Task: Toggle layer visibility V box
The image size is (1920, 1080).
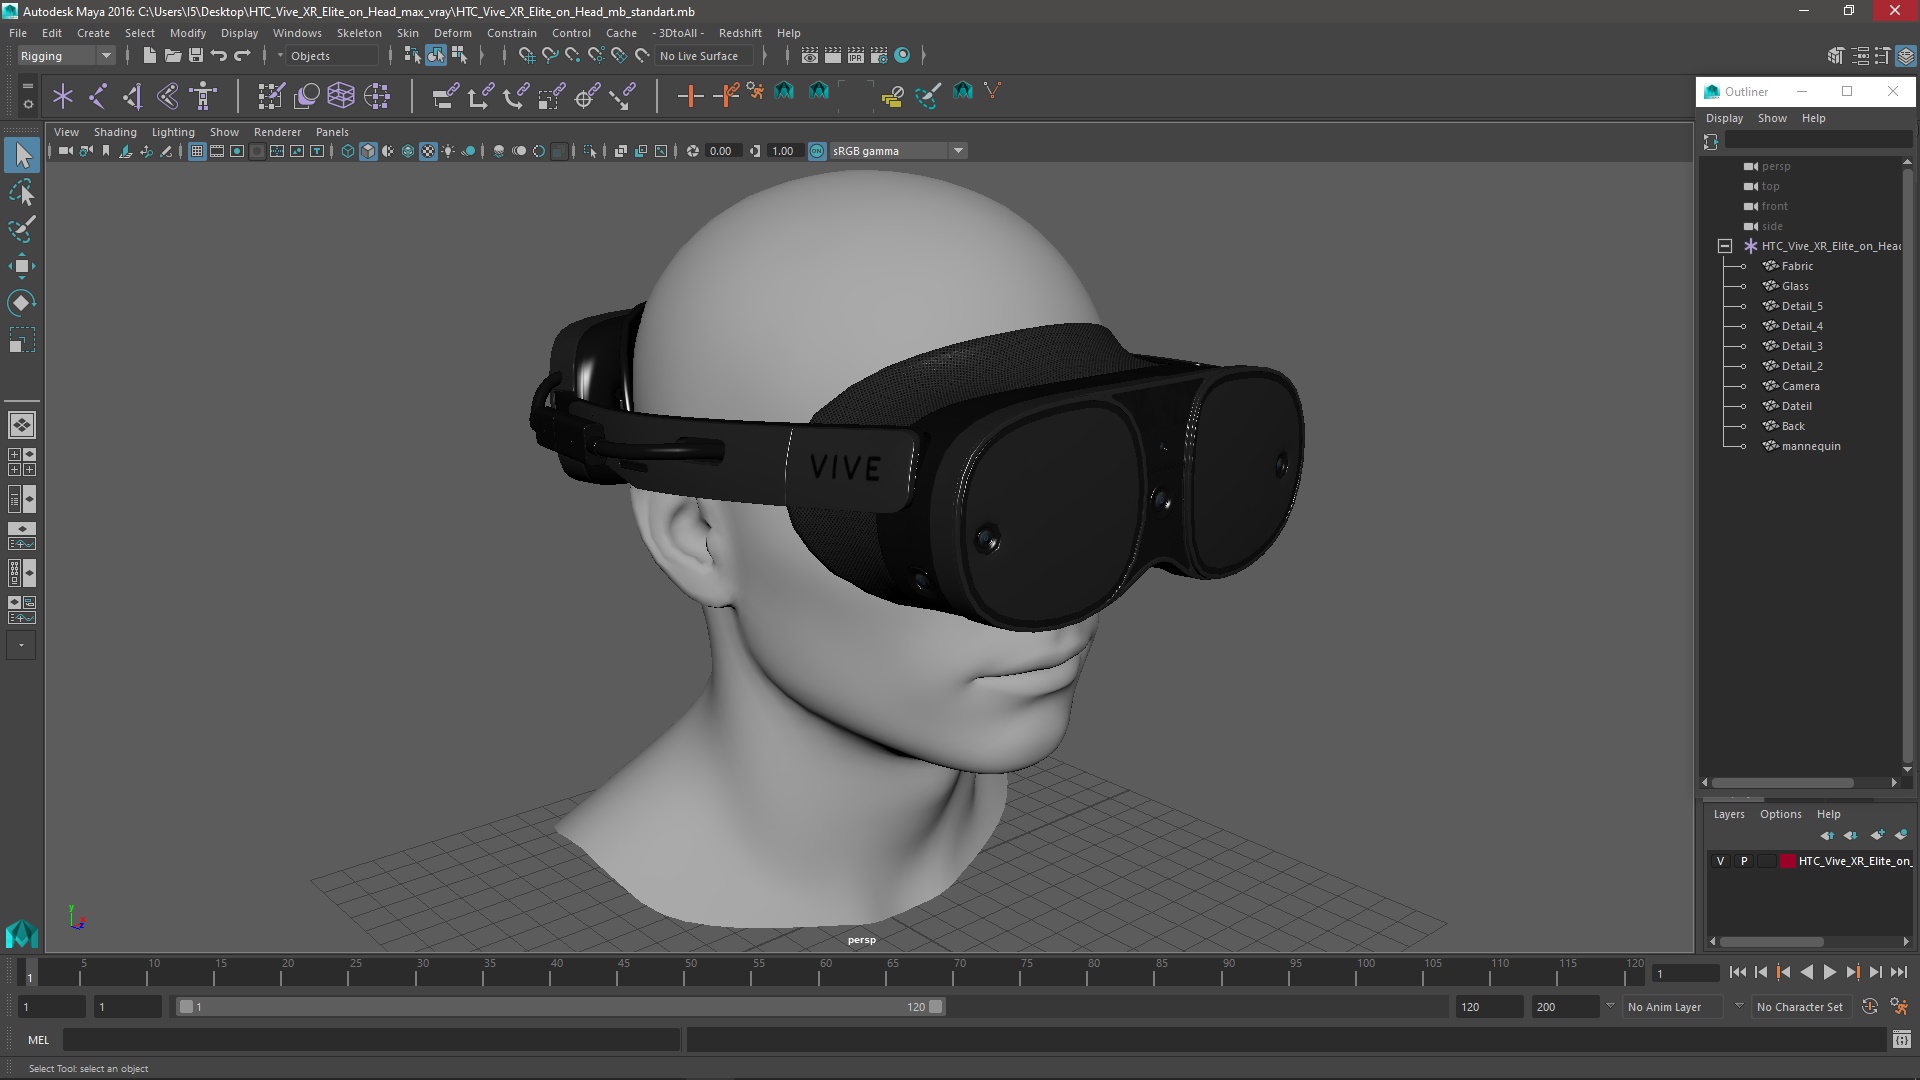Action: pos(1720,861)
